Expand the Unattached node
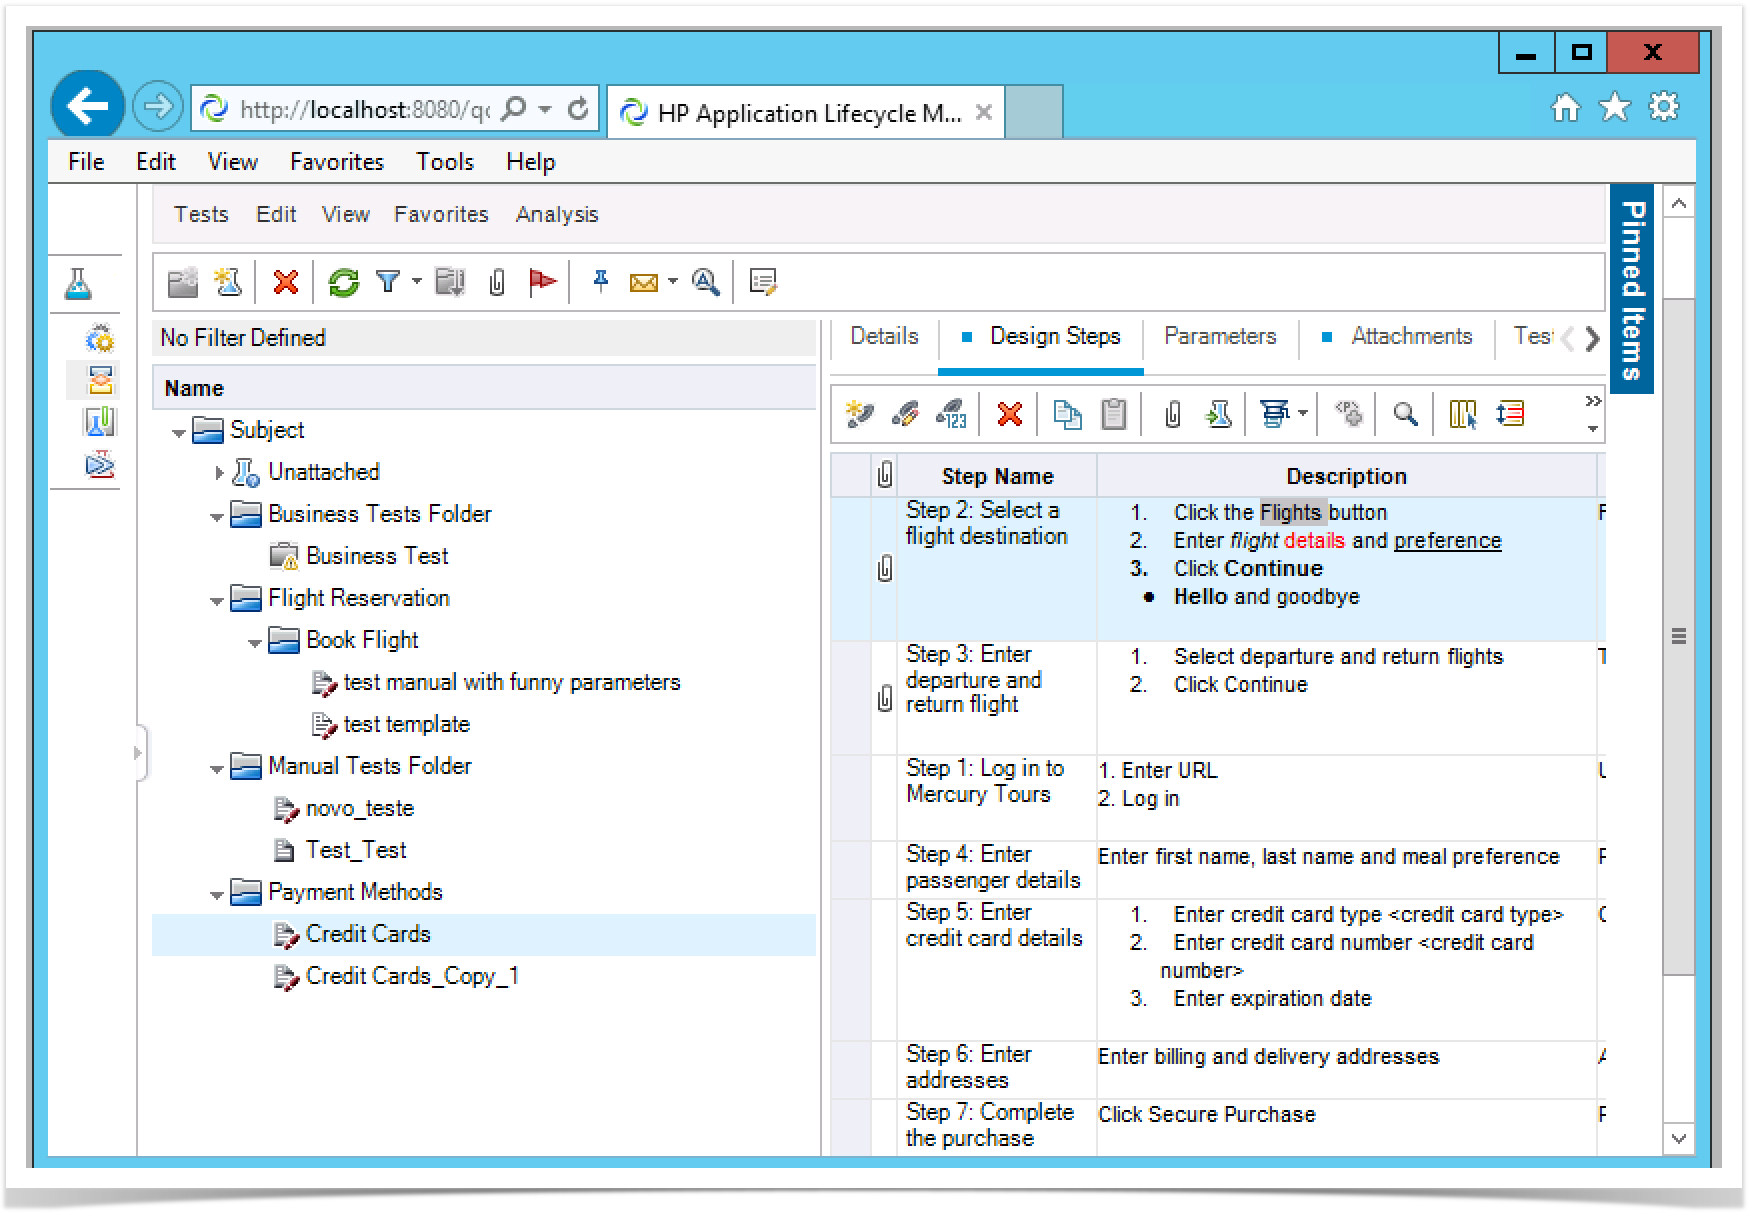 pyautogui.click(x=219, y=473)
